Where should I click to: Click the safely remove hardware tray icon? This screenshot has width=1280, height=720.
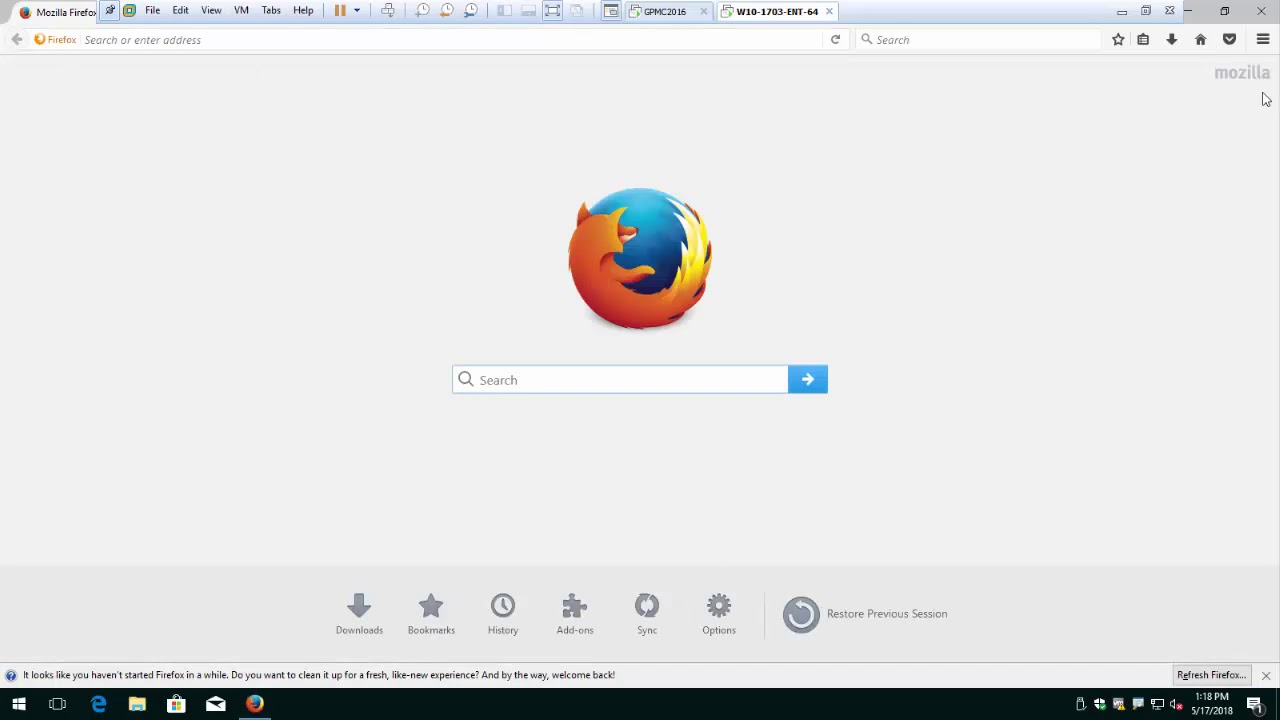(x=1080, y=704)
